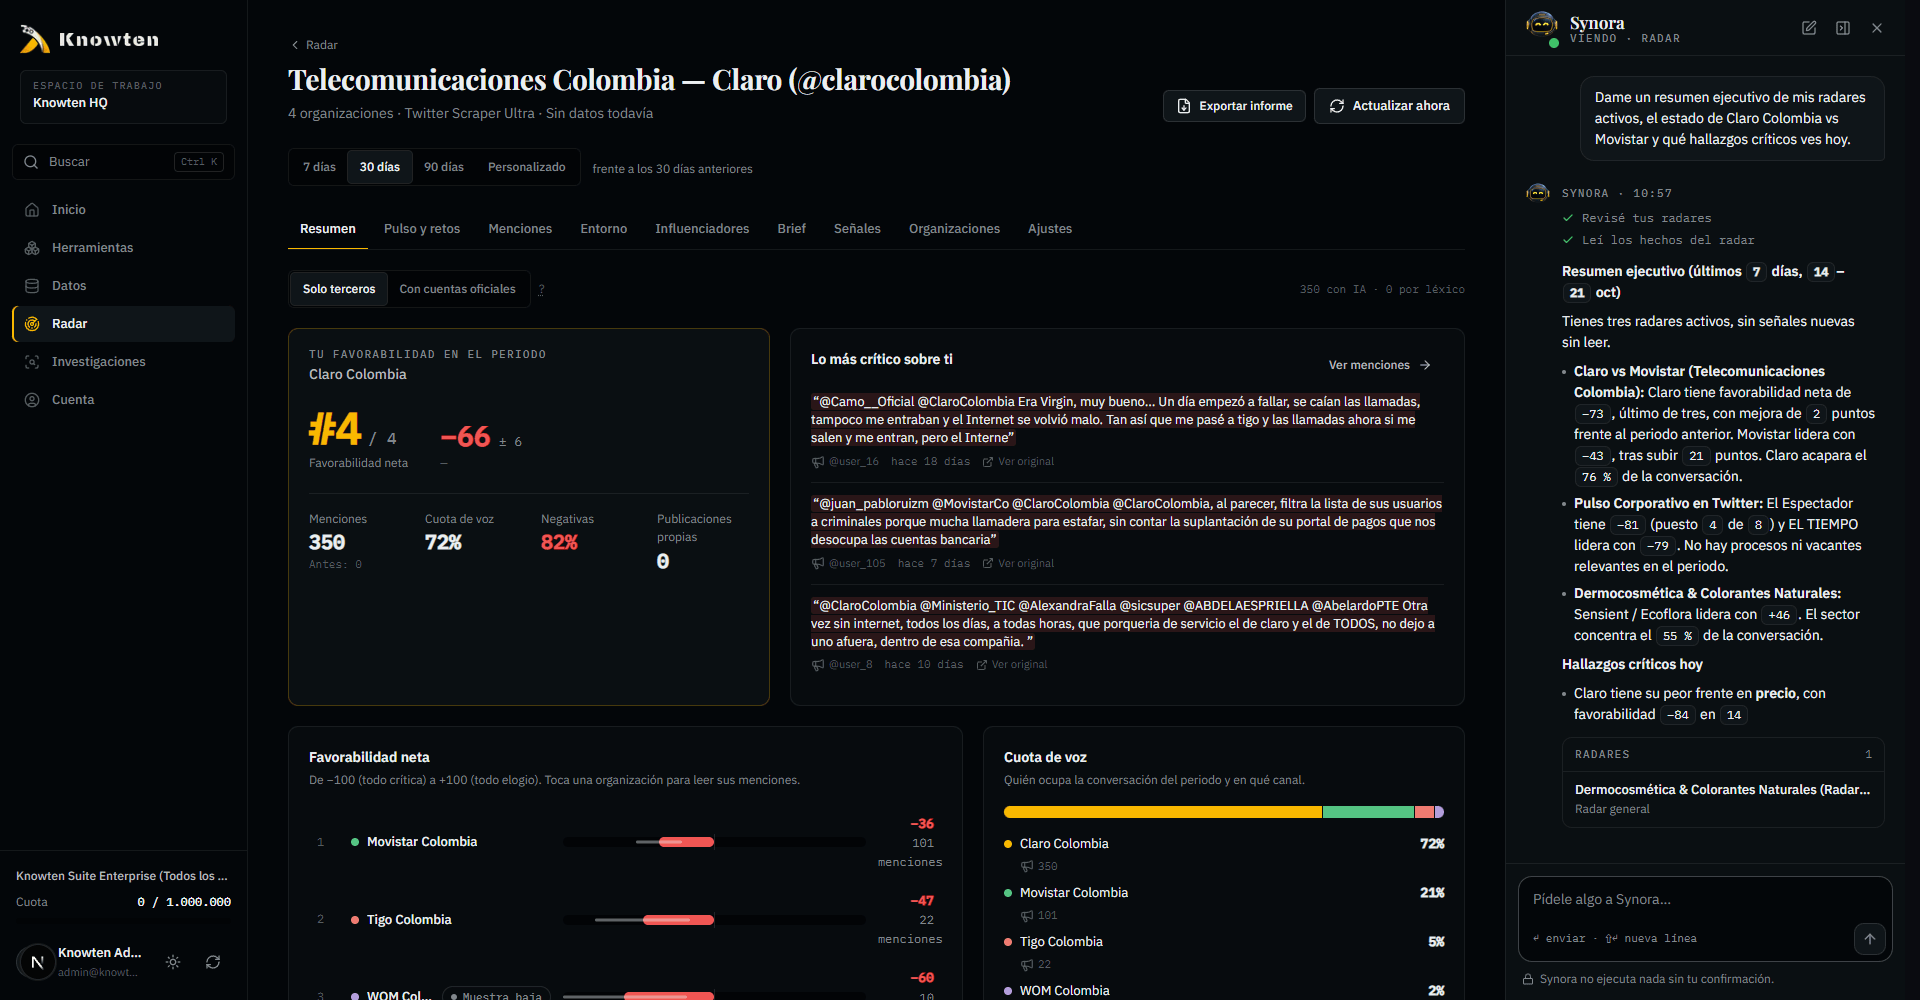The width and height of the screenshot is (1920, 1000).
Task: Open Investigaciones icon in sidebar
Action: tap(32, 362)
